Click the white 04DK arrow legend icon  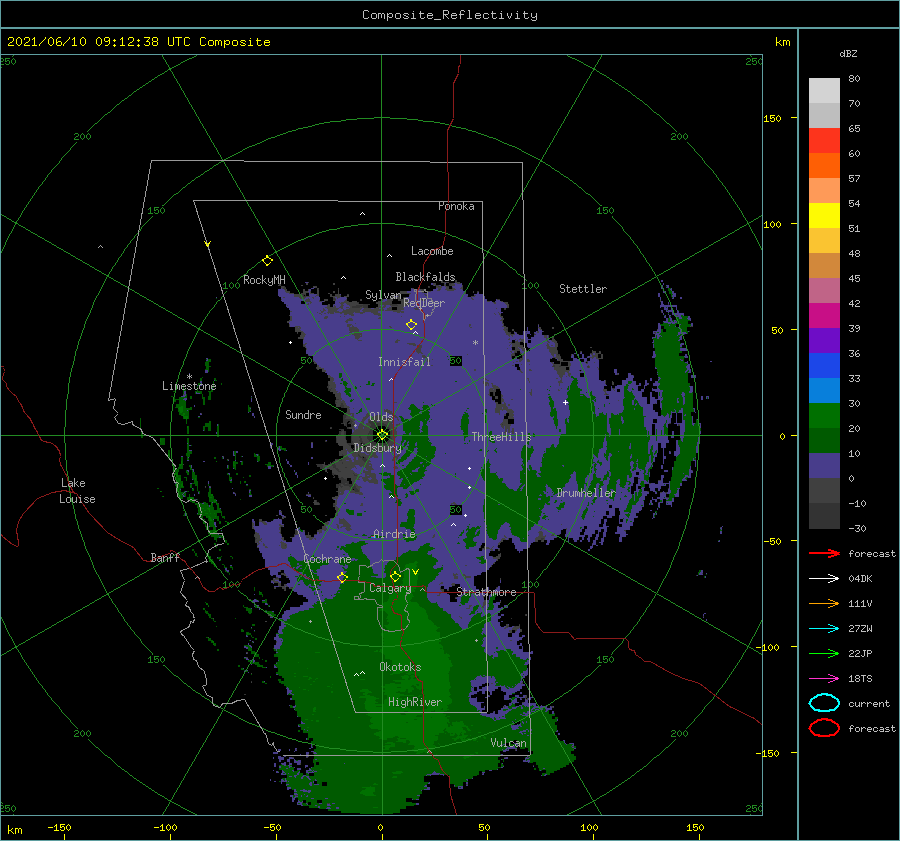tap(824, 578)
